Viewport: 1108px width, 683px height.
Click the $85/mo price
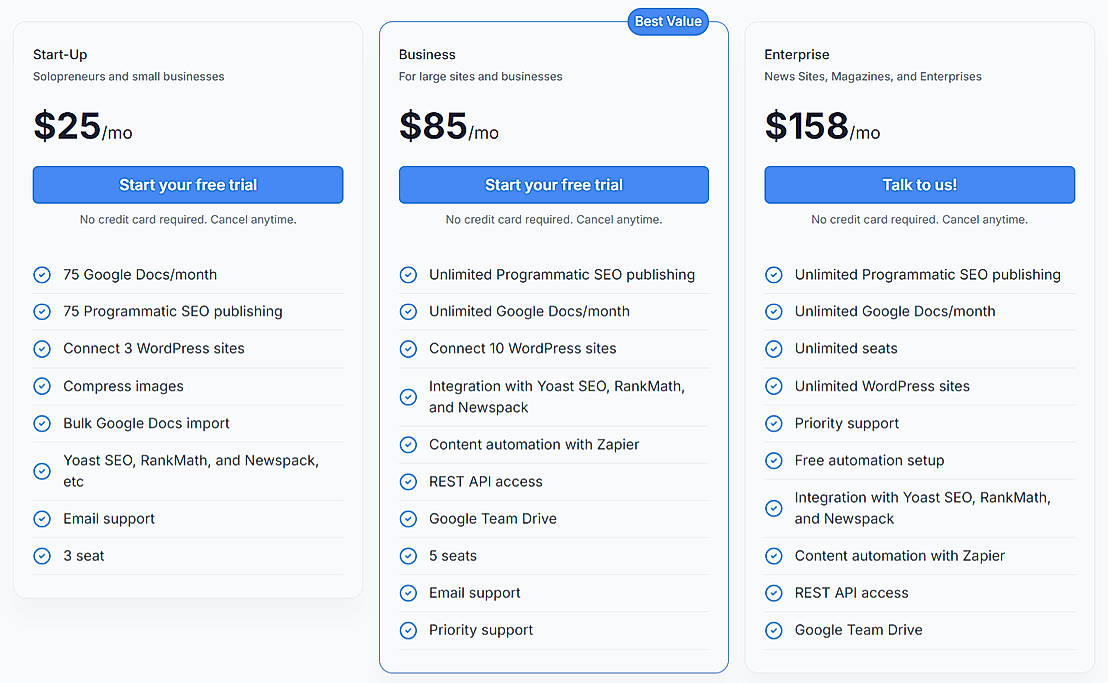point(449,126)
